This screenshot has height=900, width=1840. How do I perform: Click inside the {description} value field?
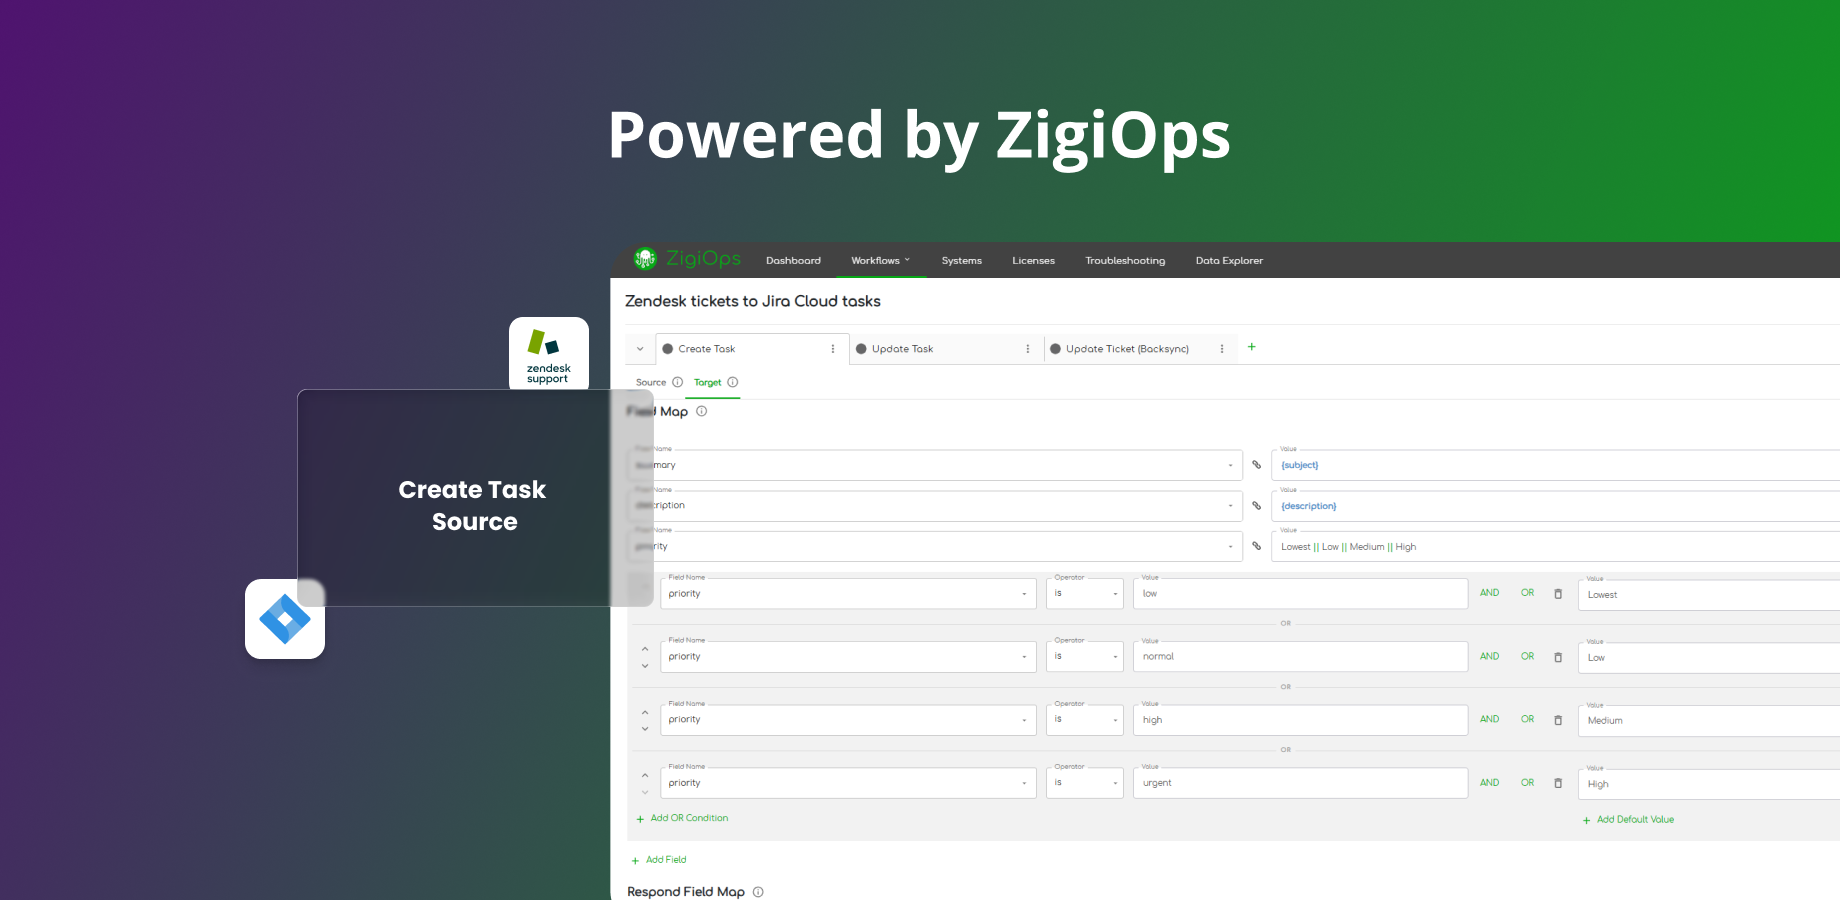[x=1400, y=505]
